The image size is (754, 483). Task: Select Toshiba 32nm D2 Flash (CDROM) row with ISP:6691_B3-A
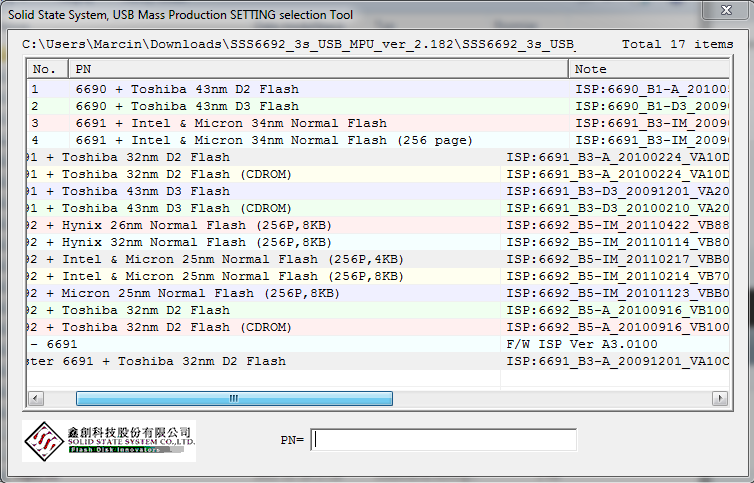378,174
